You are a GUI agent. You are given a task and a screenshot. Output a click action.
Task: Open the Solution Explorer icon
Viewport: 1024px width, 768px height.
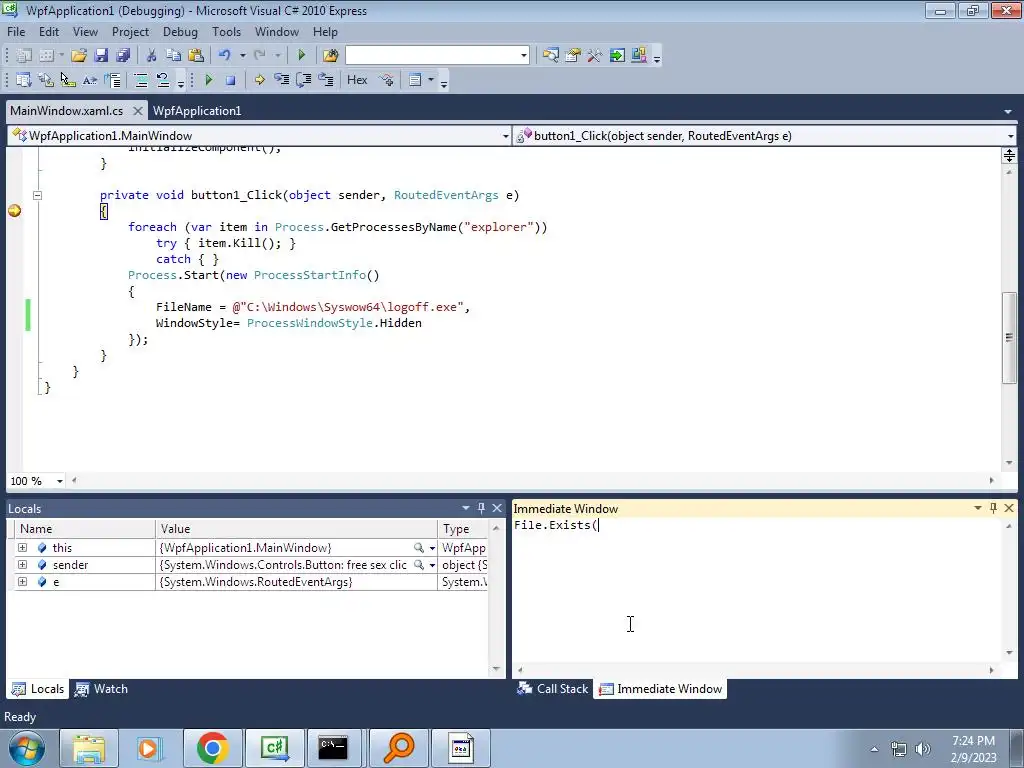click(x=551, y=56)
